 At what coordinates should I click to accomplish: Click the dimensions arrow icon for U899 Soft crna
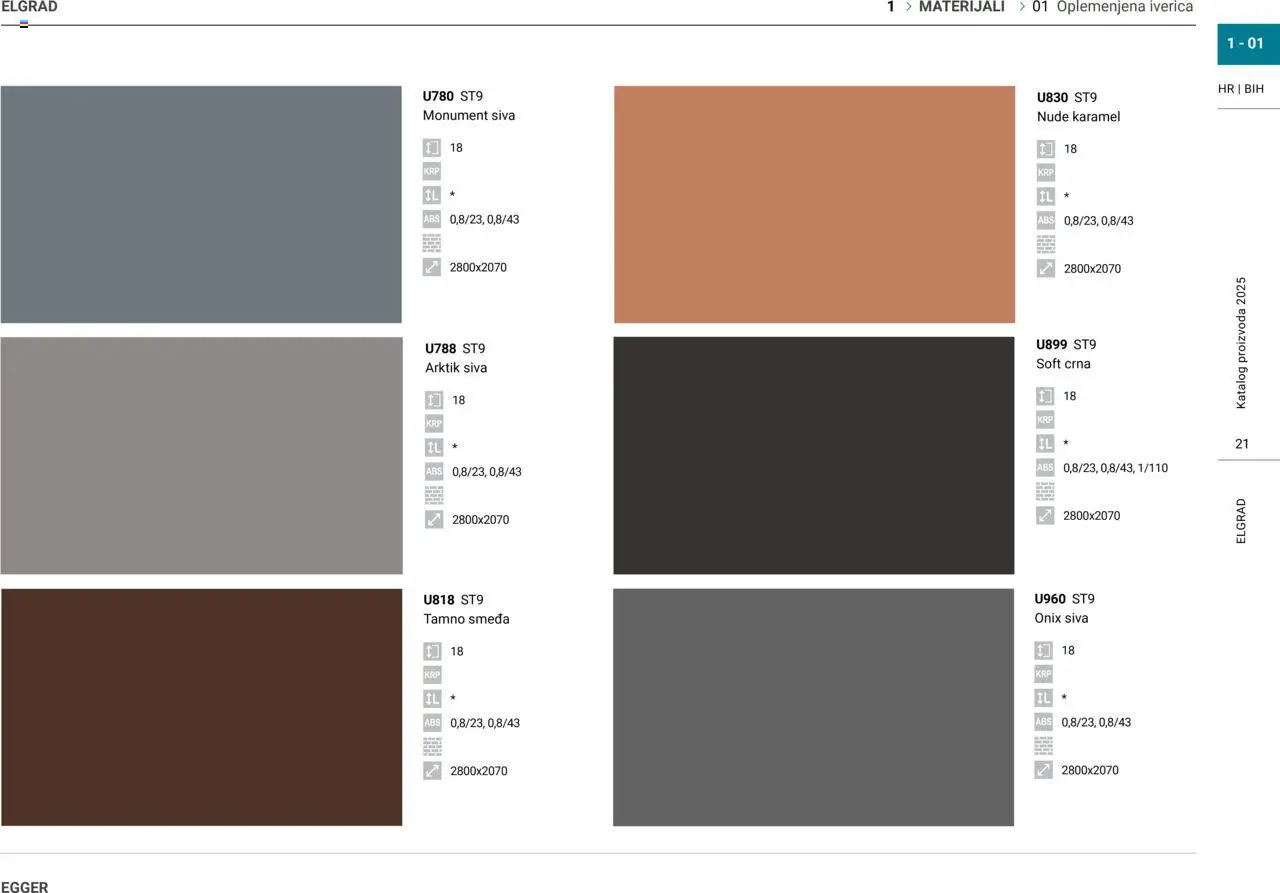click(x=1045, y=516)
